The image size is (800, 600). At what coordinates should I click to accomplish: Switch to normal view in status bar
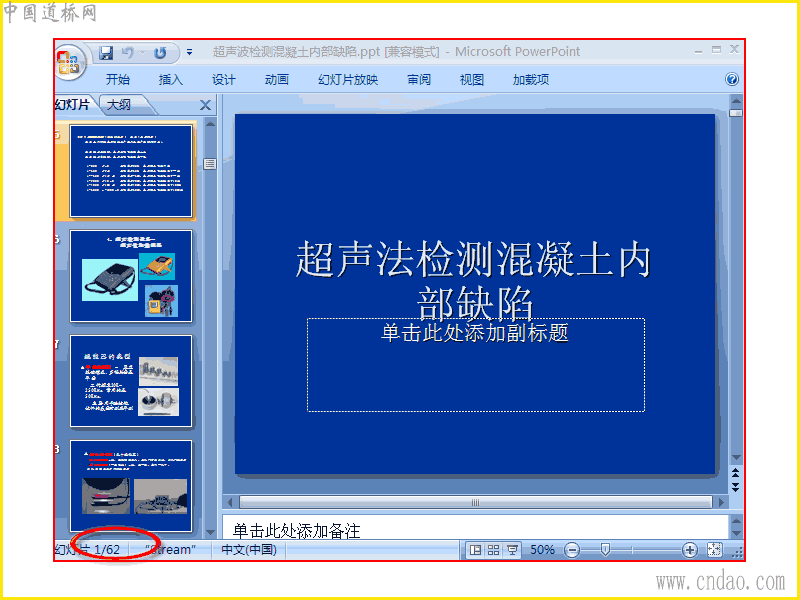[475, 549]
